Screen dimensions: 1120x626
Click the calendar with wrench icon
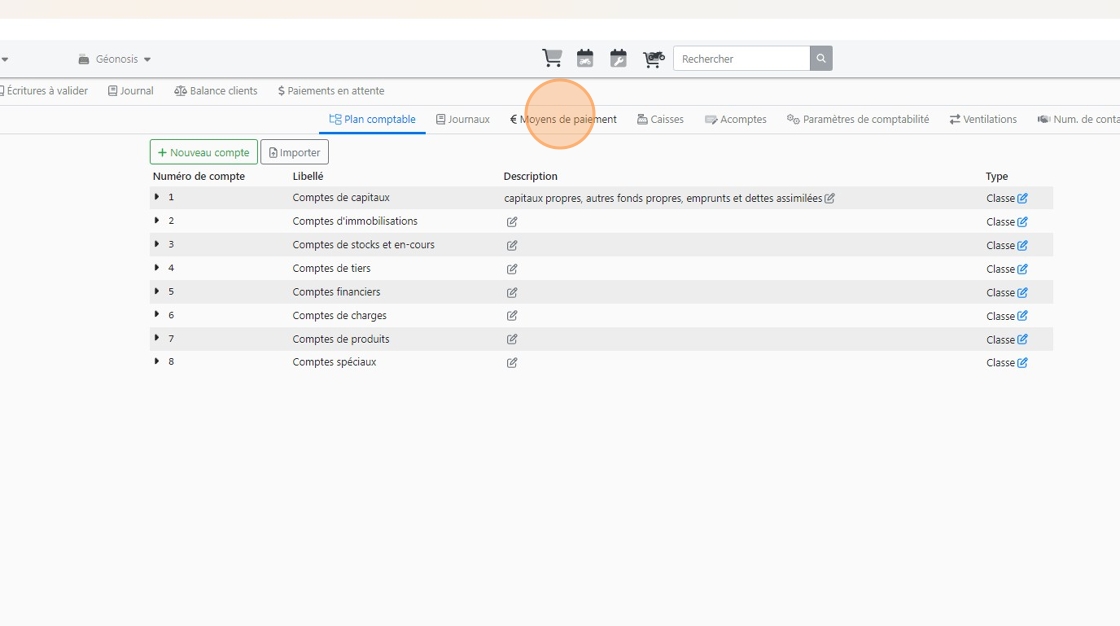pos(619,58)
